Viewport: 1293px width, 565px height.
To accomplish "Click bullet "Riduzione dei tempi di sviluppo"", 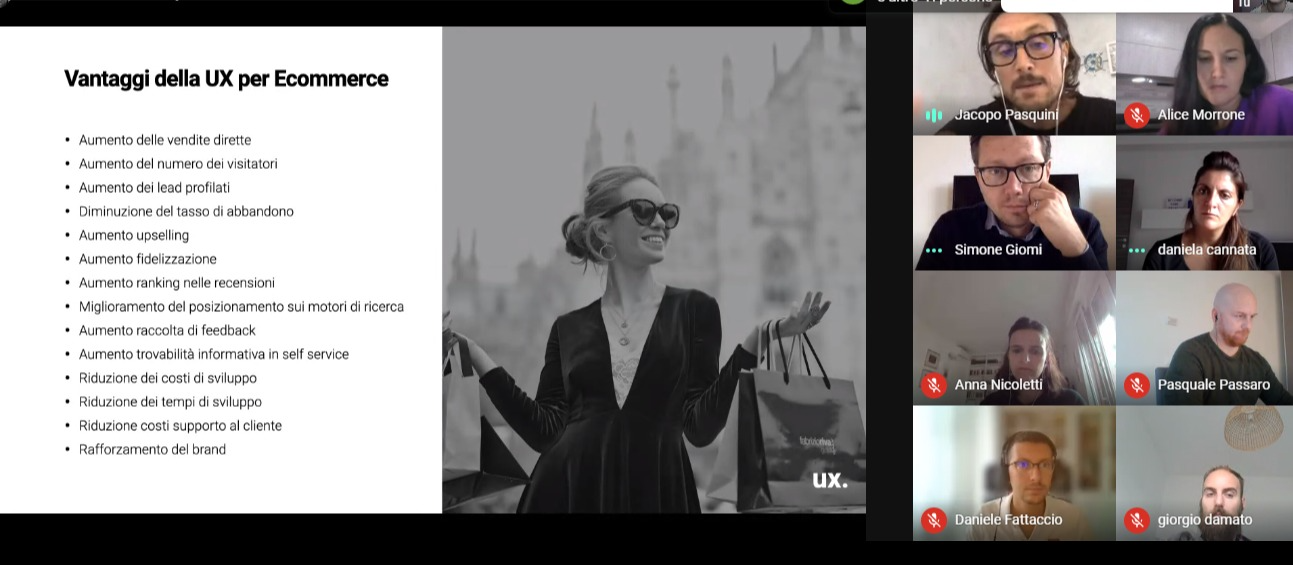I will click(x=170, y=402).
